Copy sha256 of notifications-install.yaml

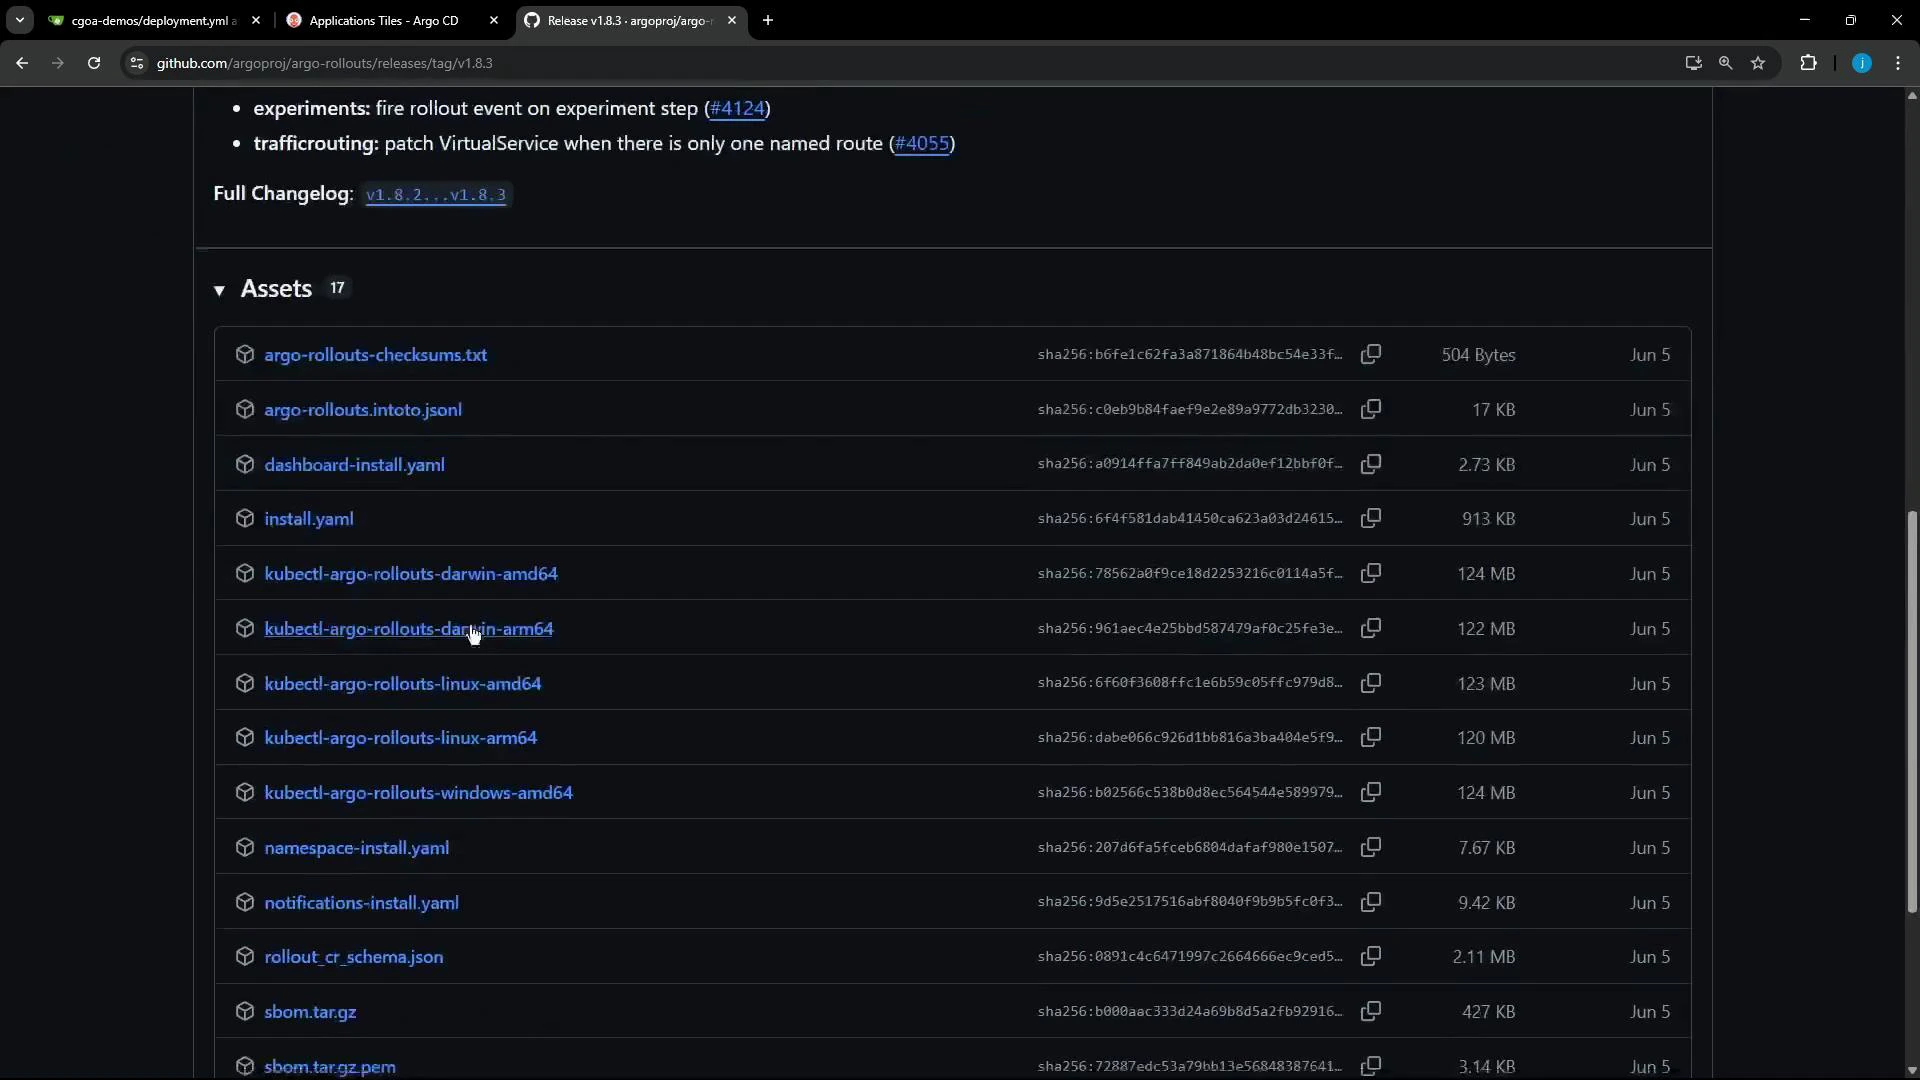(x=1371, y=902)
